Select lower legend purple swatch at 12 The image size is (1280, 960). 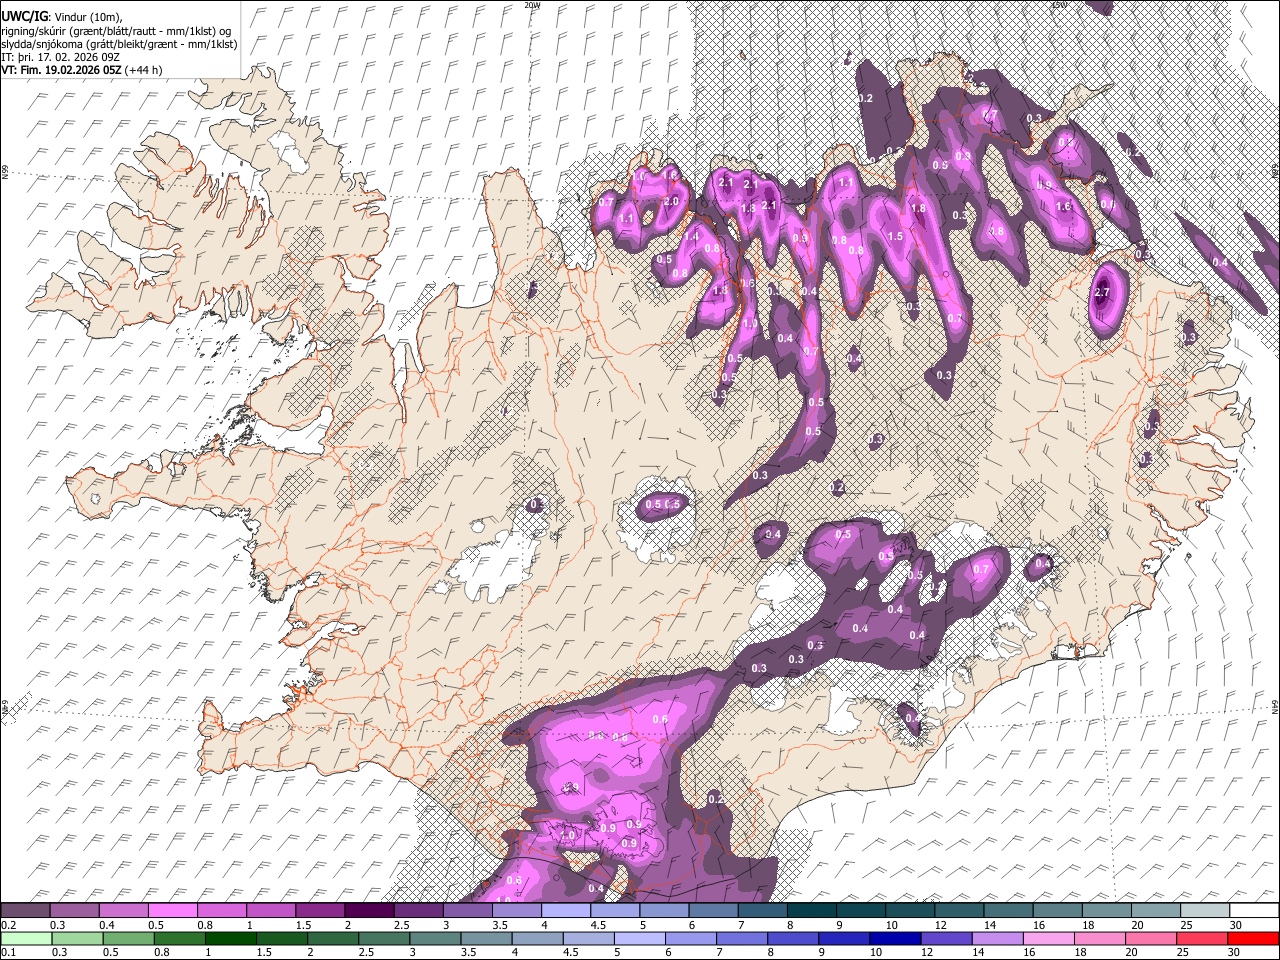(946, 938)
